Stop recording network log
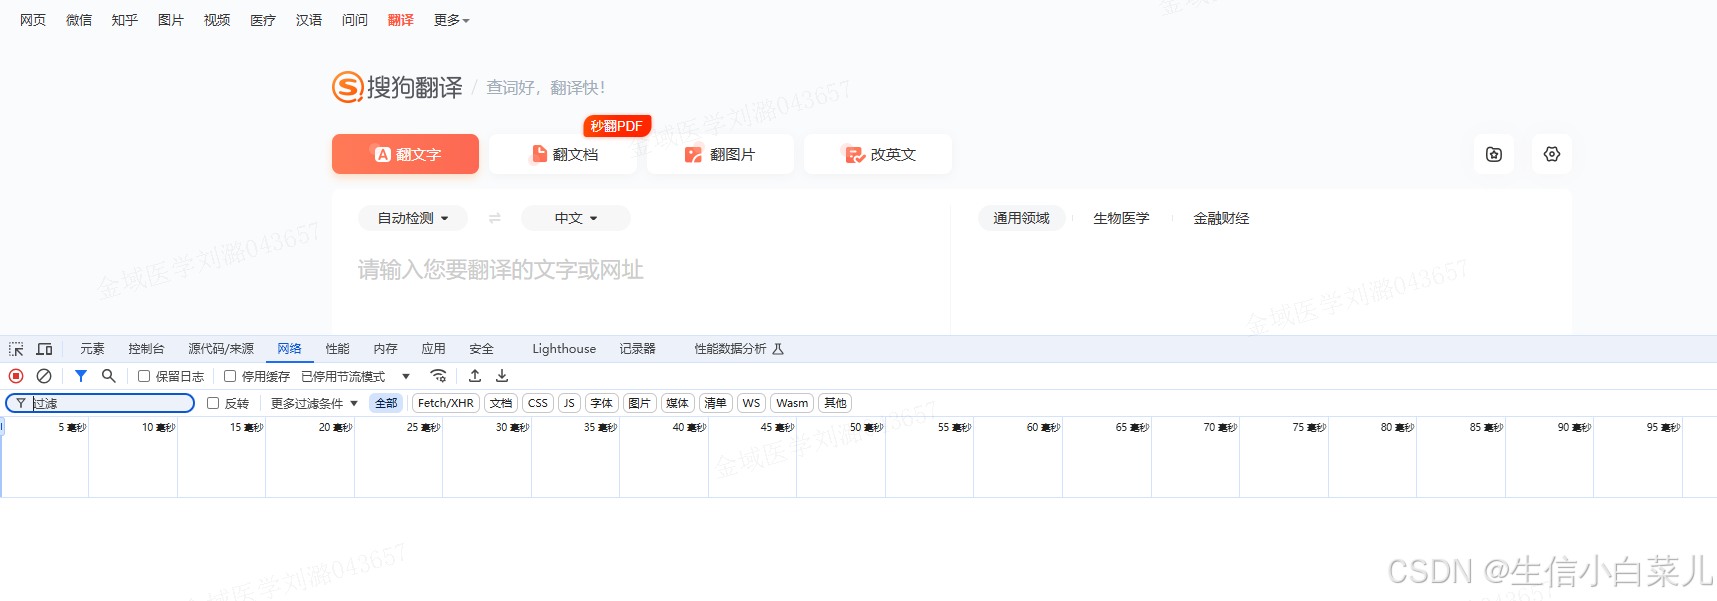This screenshot has height=601, width=1717. (x=16, y=376)
